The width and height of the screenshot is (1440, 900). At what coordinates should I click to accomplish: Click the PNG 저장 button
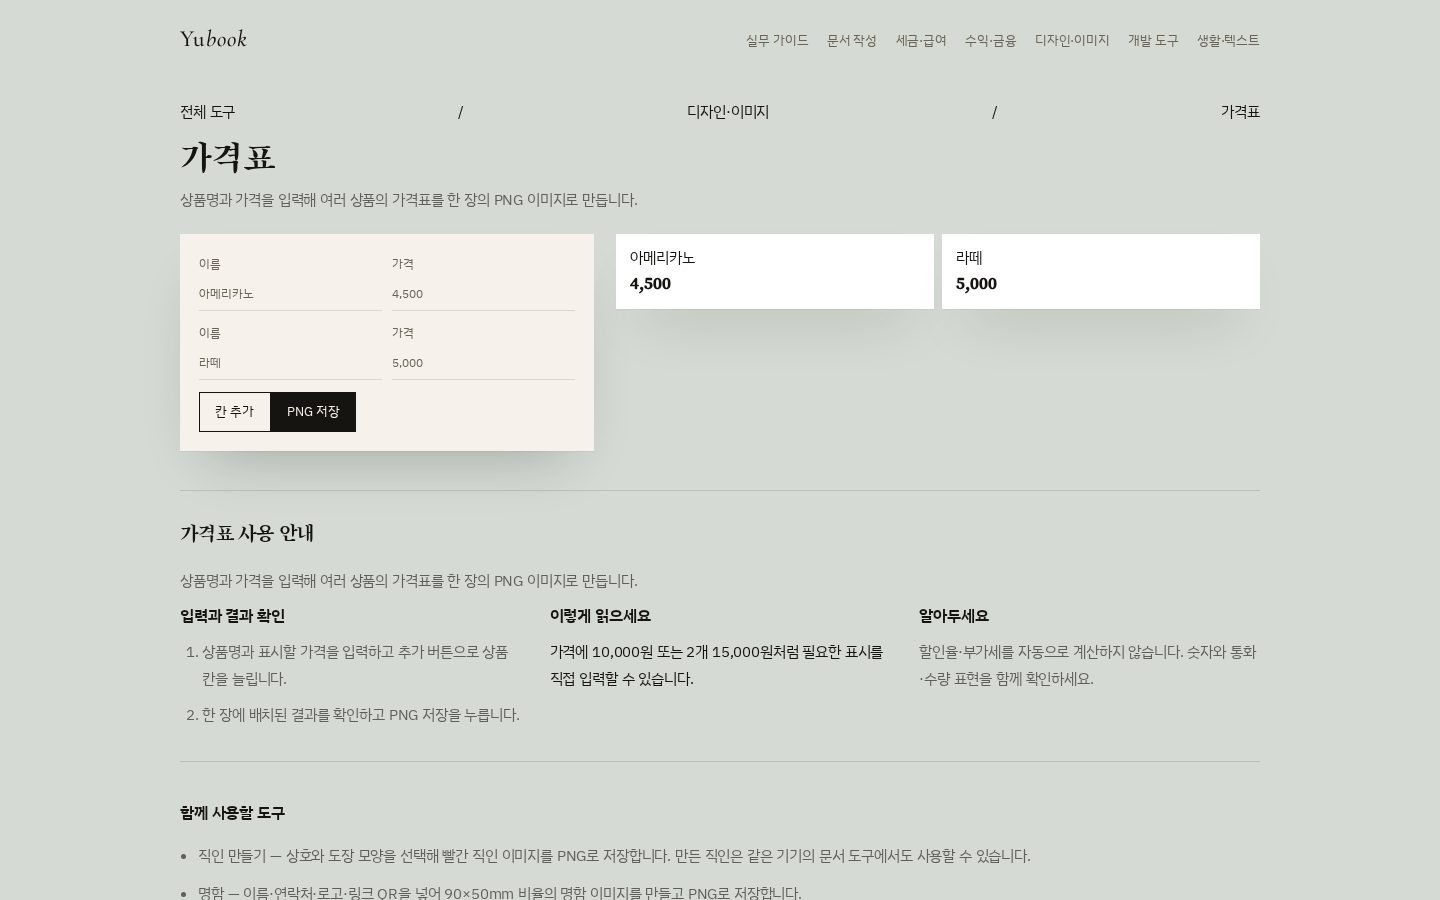313,412
